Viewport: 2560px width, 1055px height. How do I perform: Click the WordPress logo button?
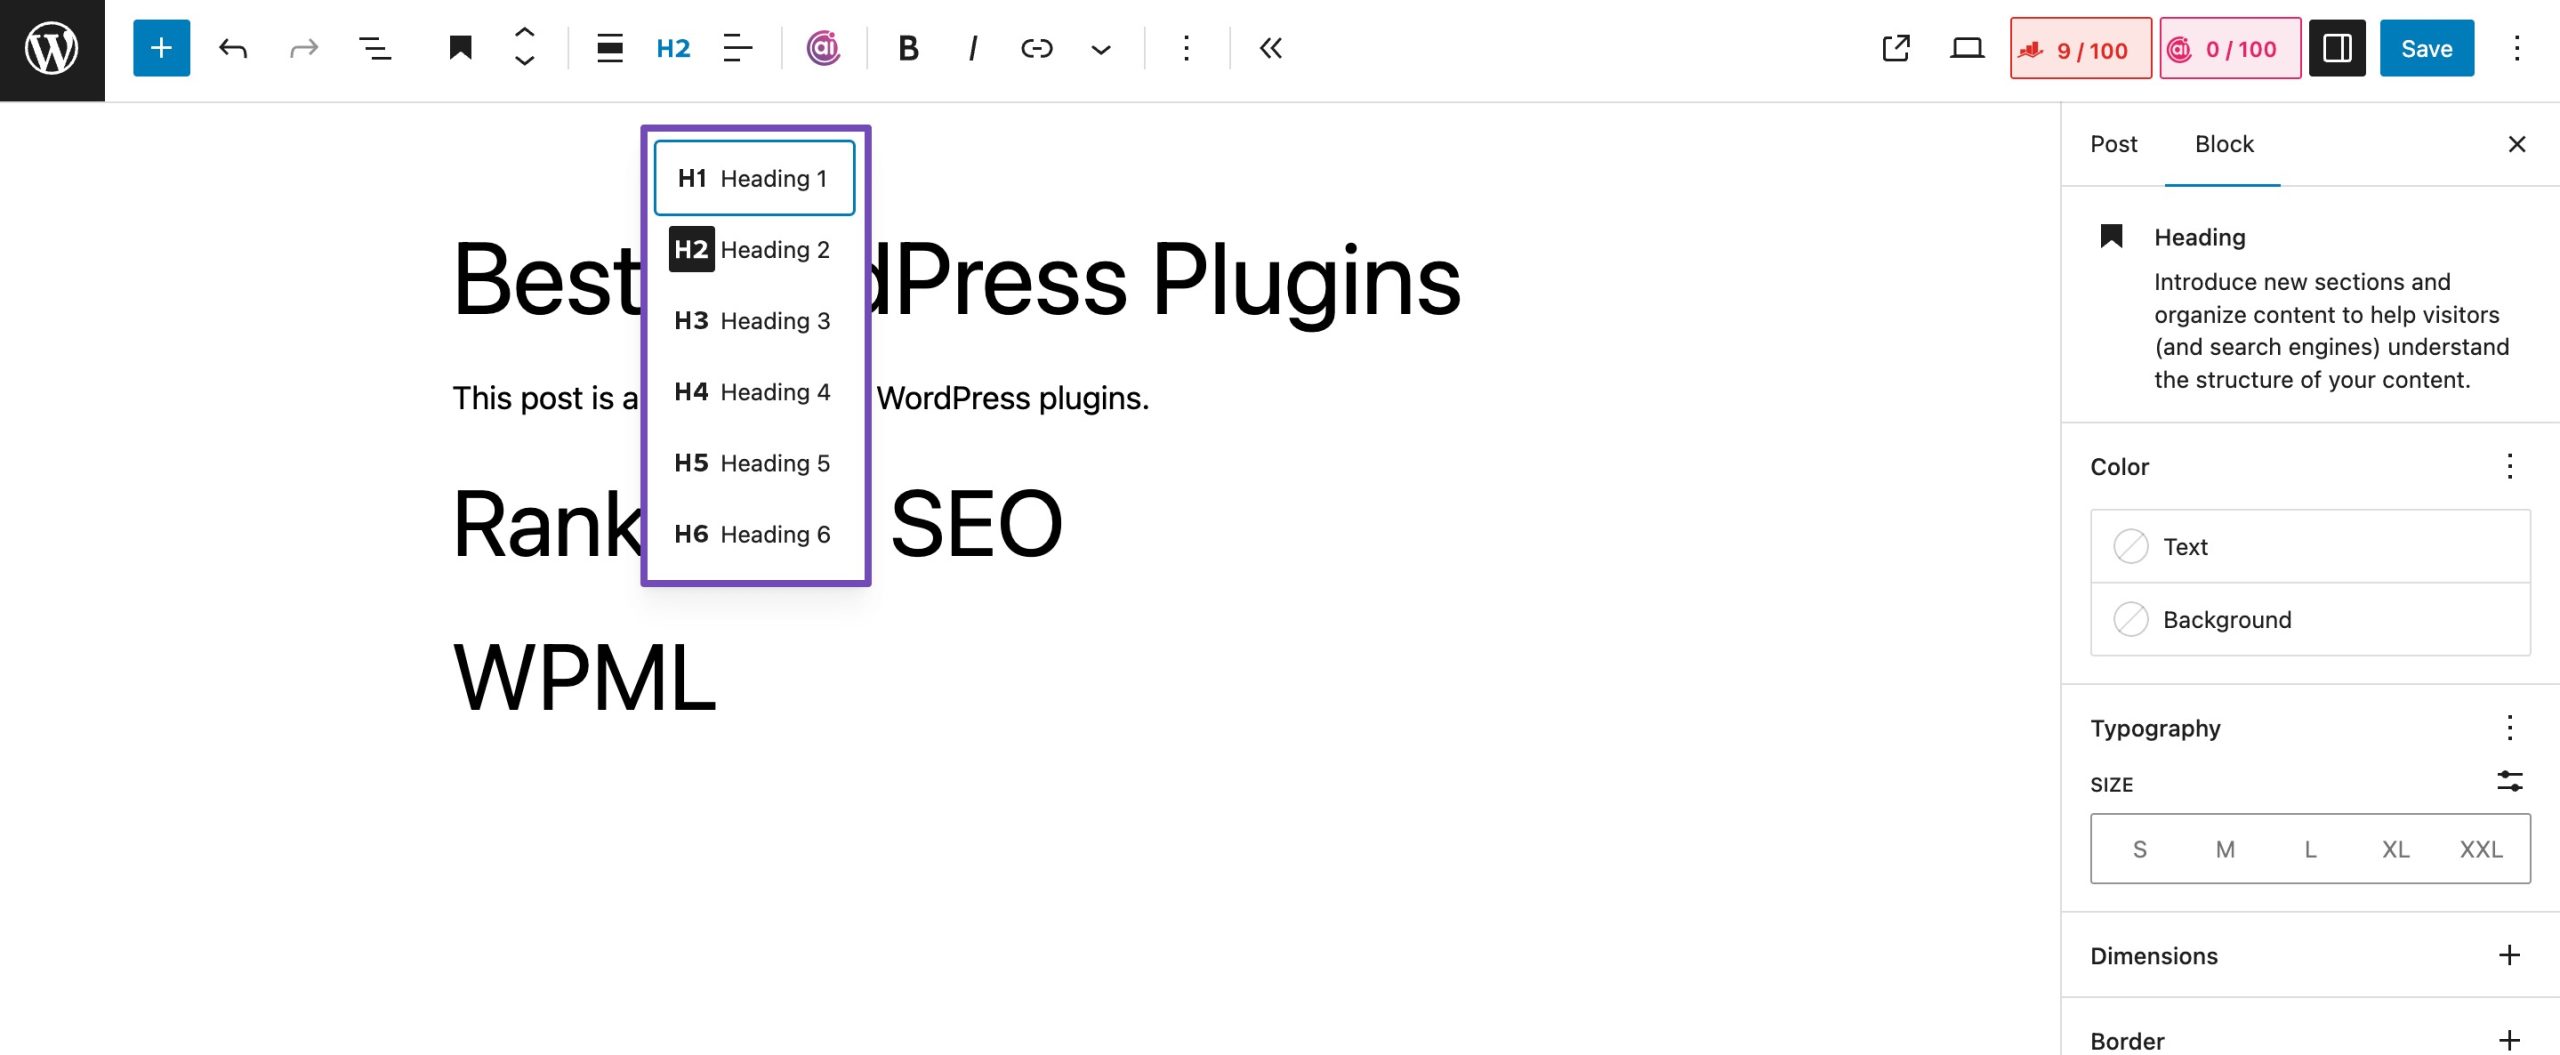click(x=52, y=50)
